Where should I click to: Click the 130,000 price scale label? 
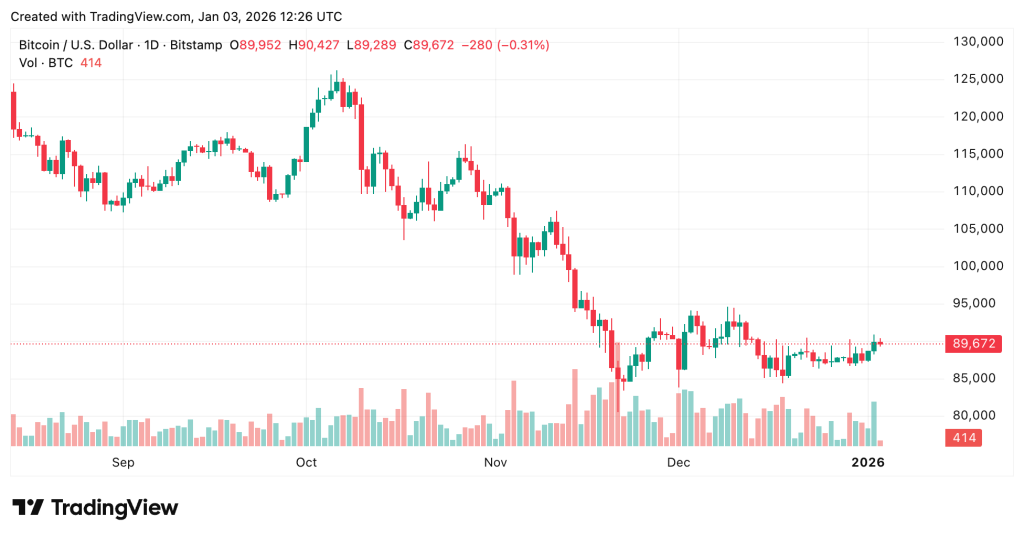click(976, 42)
